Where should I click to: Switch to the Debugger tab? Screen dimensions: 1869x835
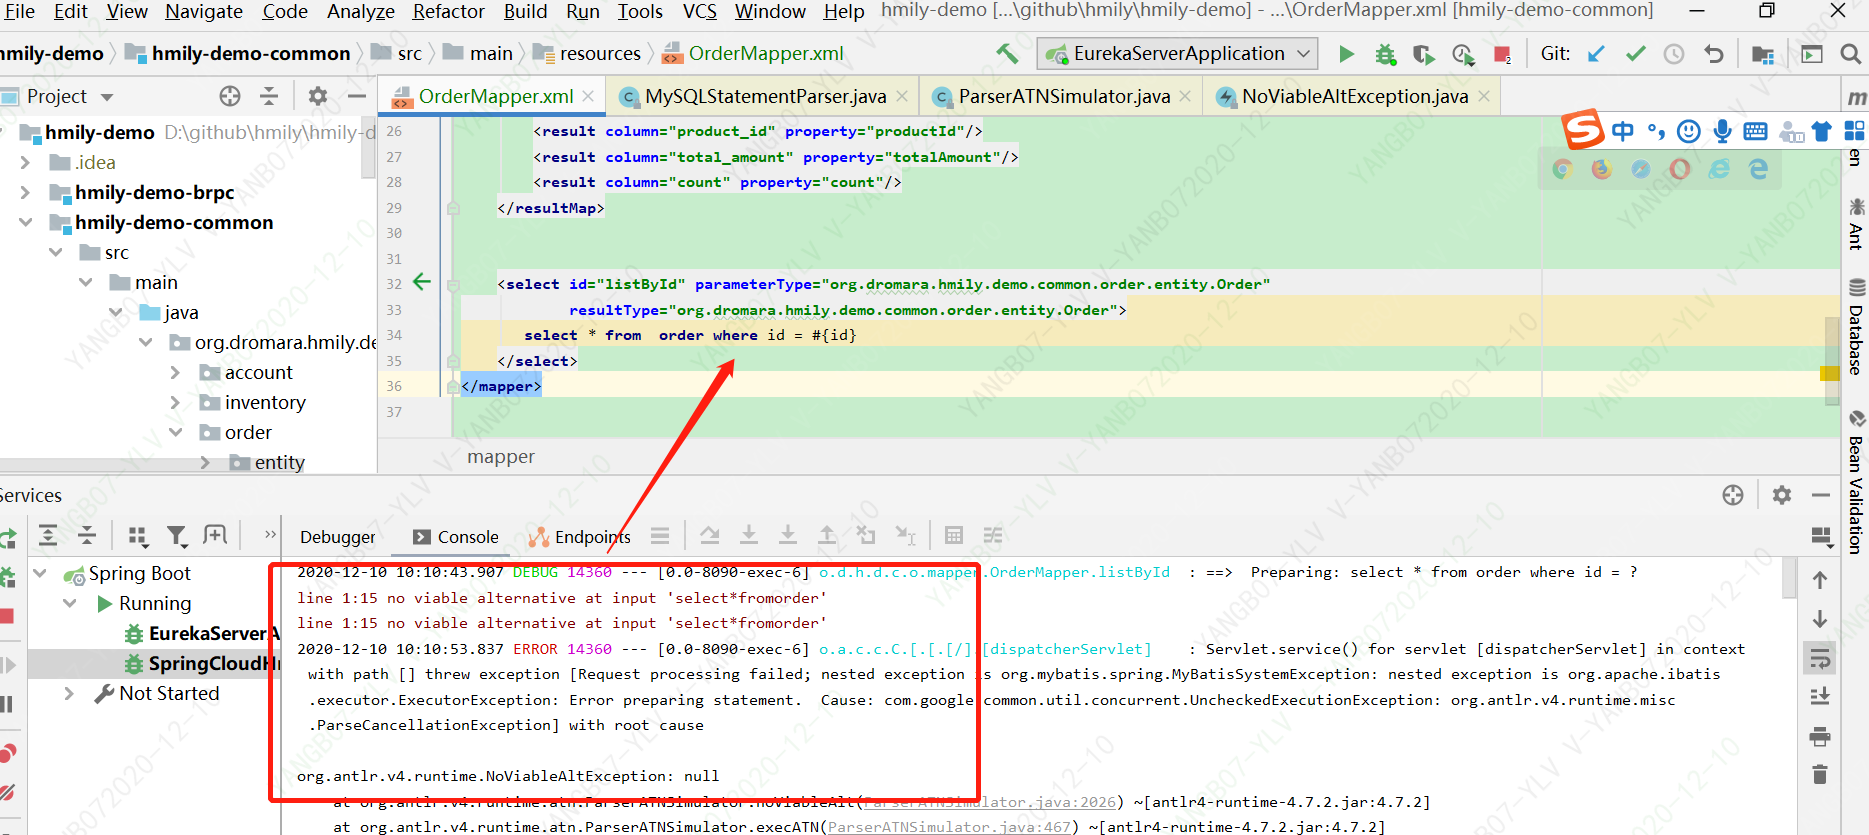(x=338, y=537)
